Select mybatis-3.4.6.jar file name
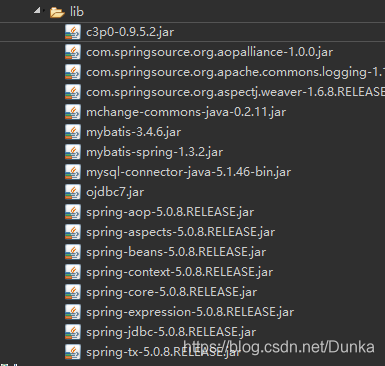This screenshot has height=366, width=385. point(134,132)
